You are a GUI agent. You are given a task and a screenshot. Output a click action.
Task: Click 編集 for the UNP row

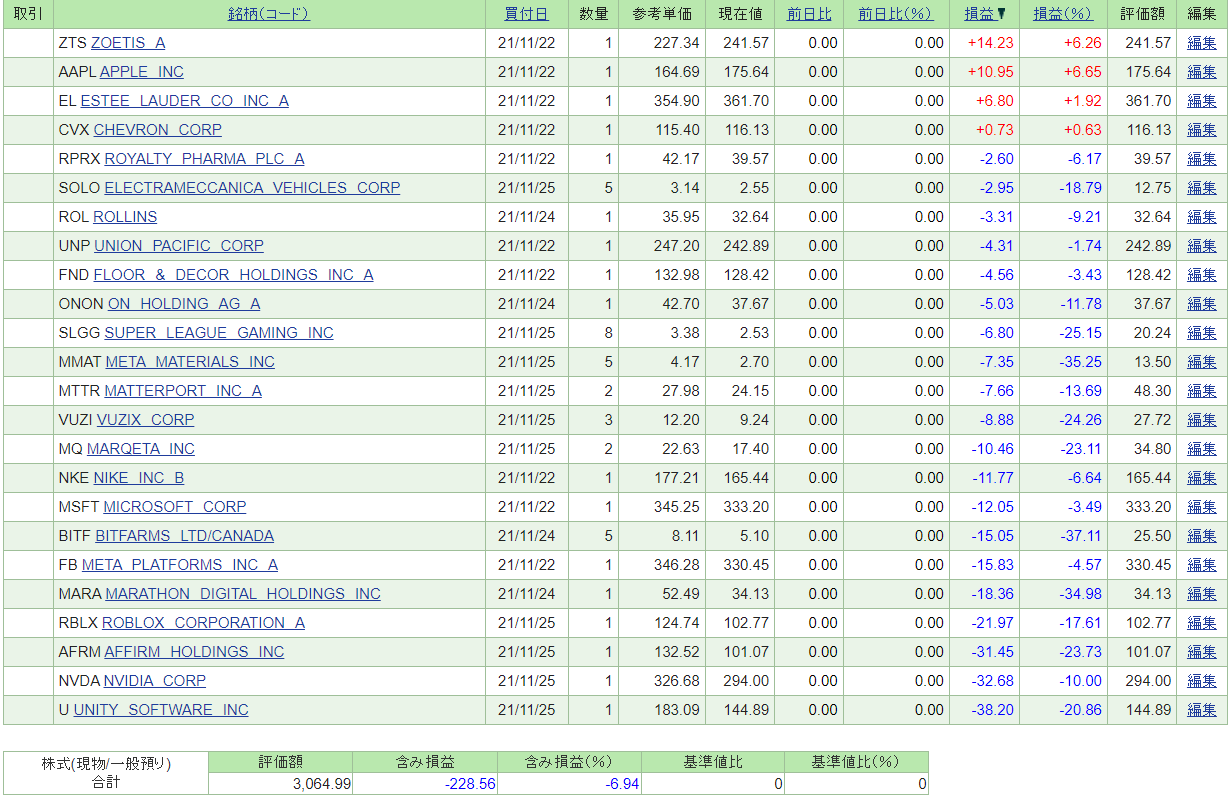pos(1202,246)
